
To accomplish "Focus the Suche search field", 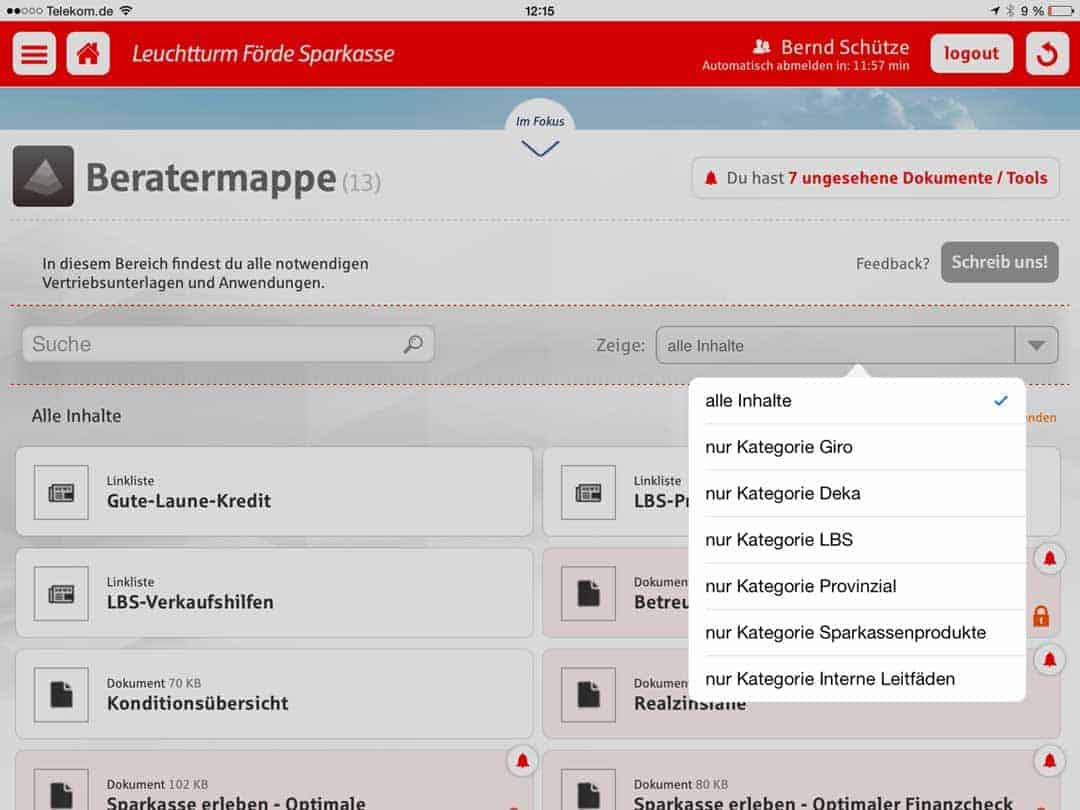I will coord(228,344).
